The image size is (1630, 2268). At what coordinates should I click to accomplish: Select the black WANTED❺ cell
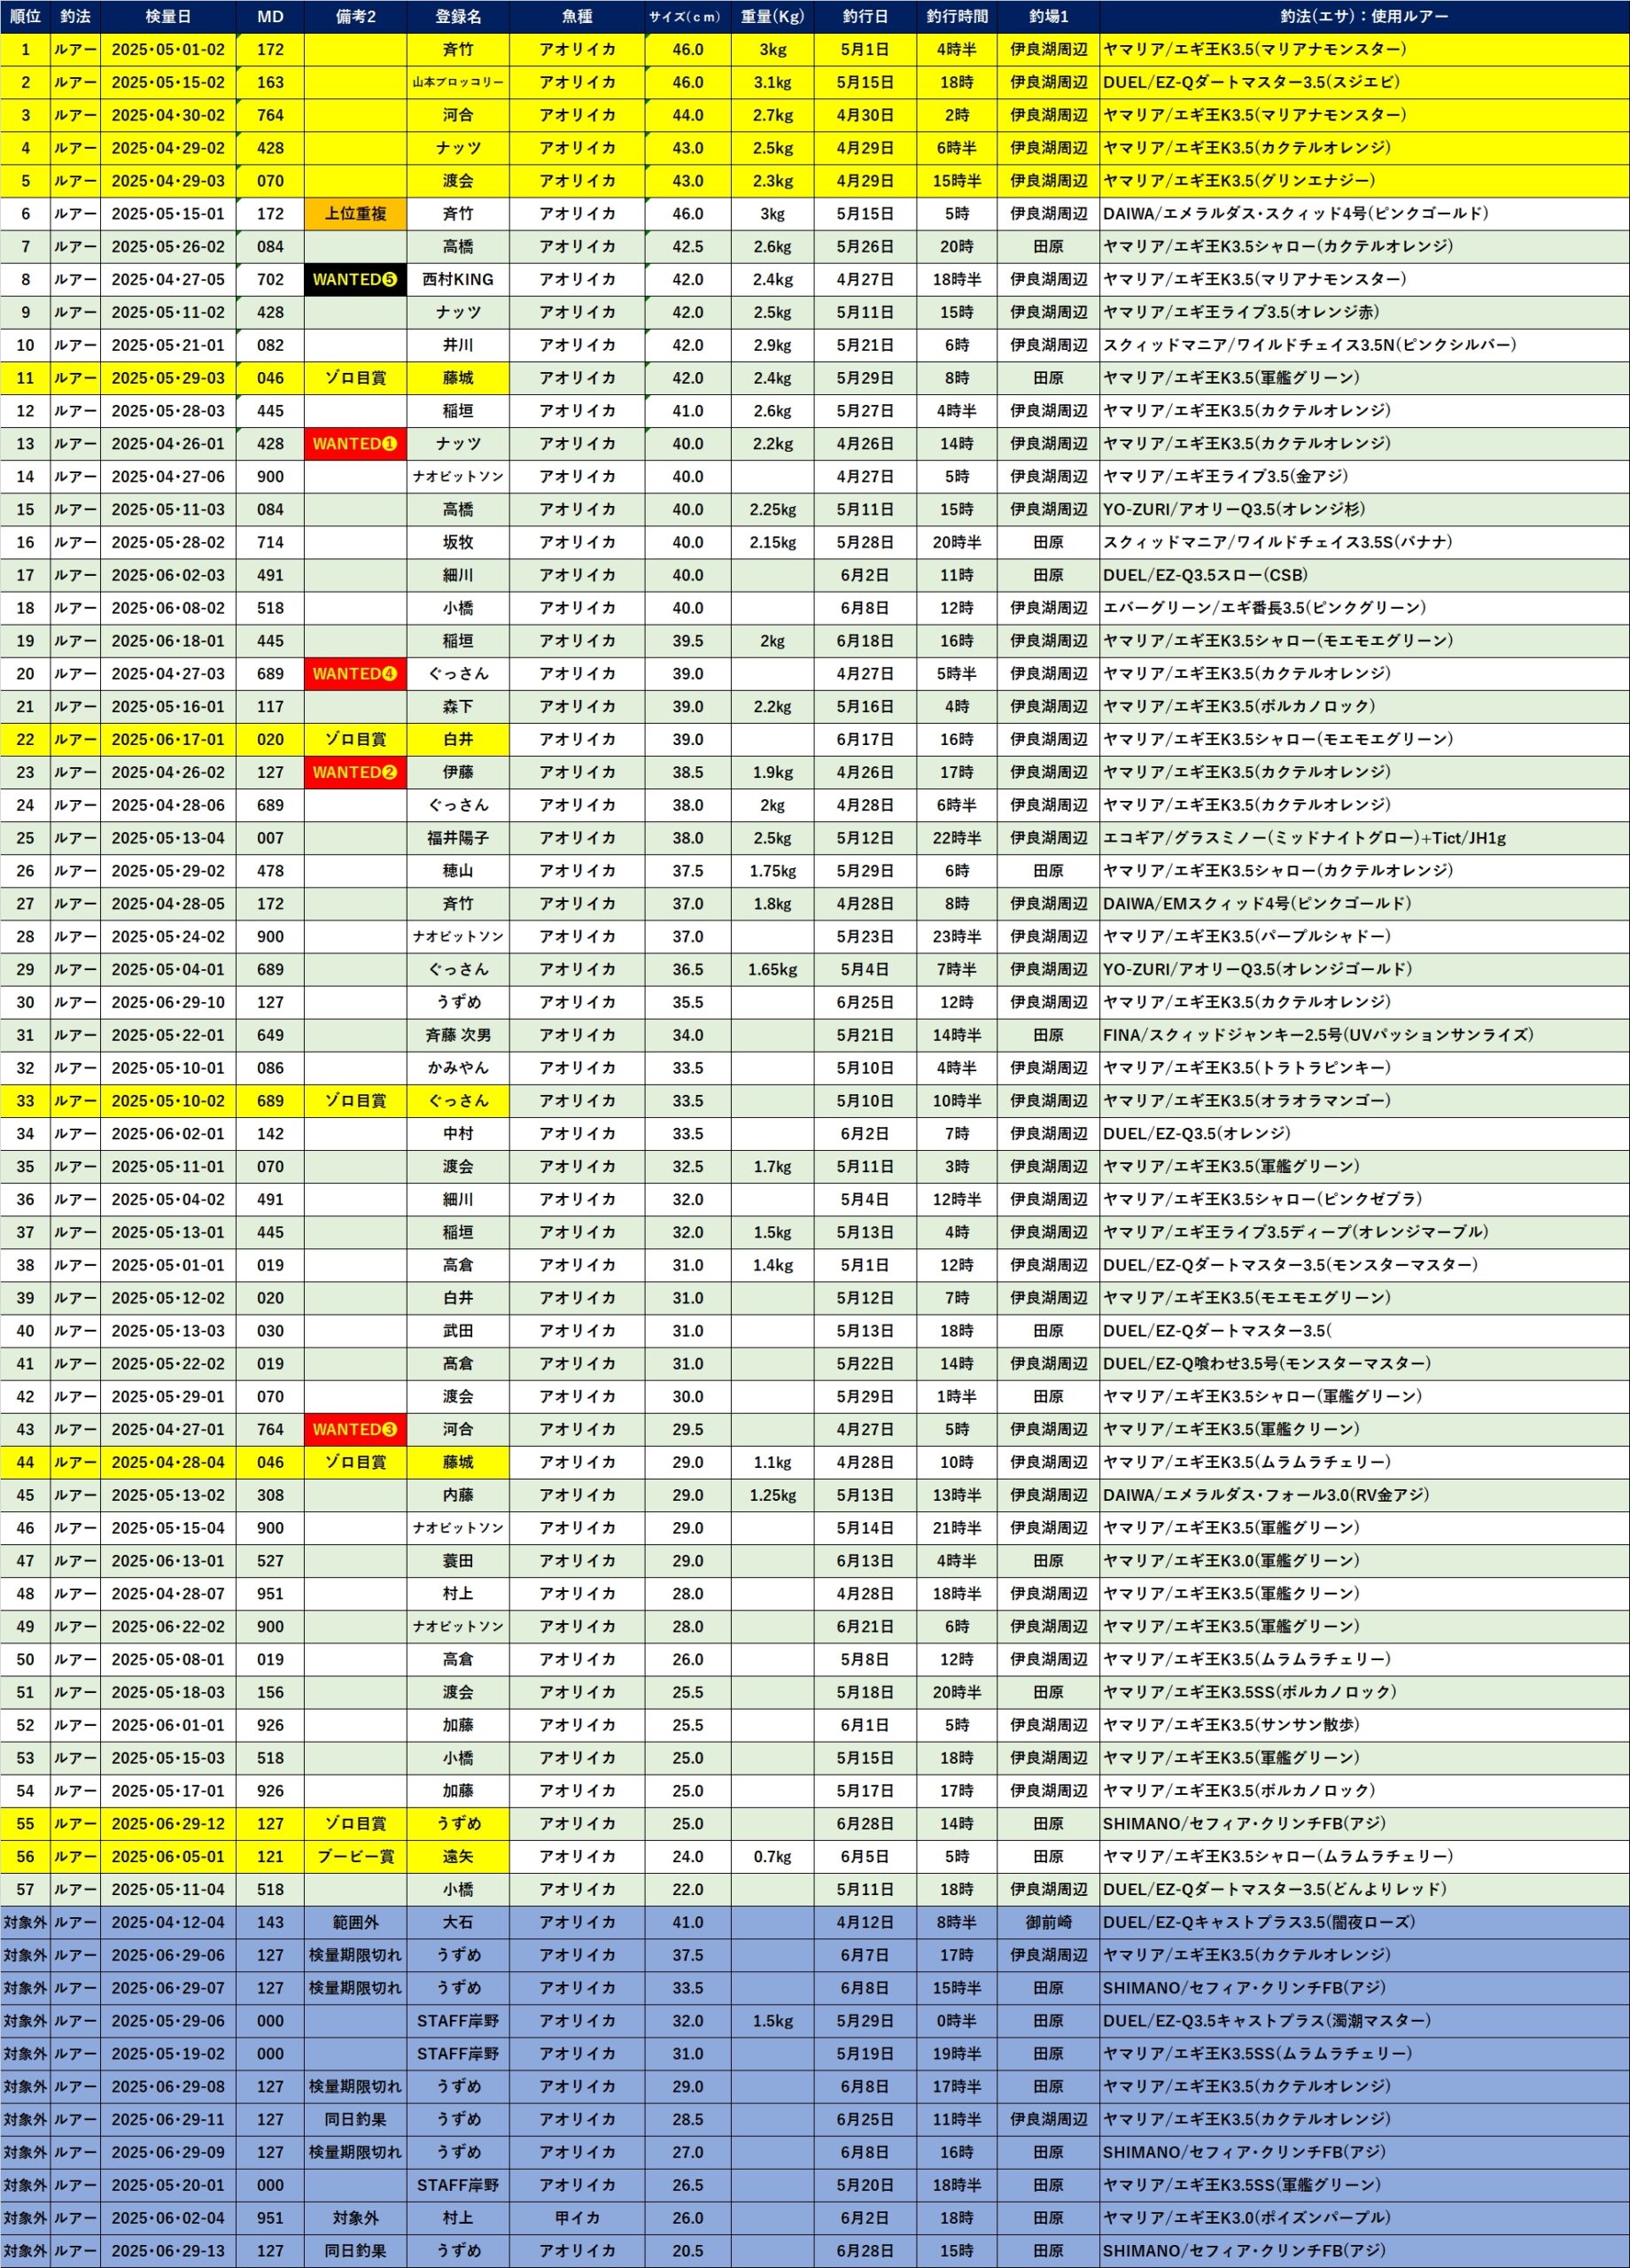[355, 280]
